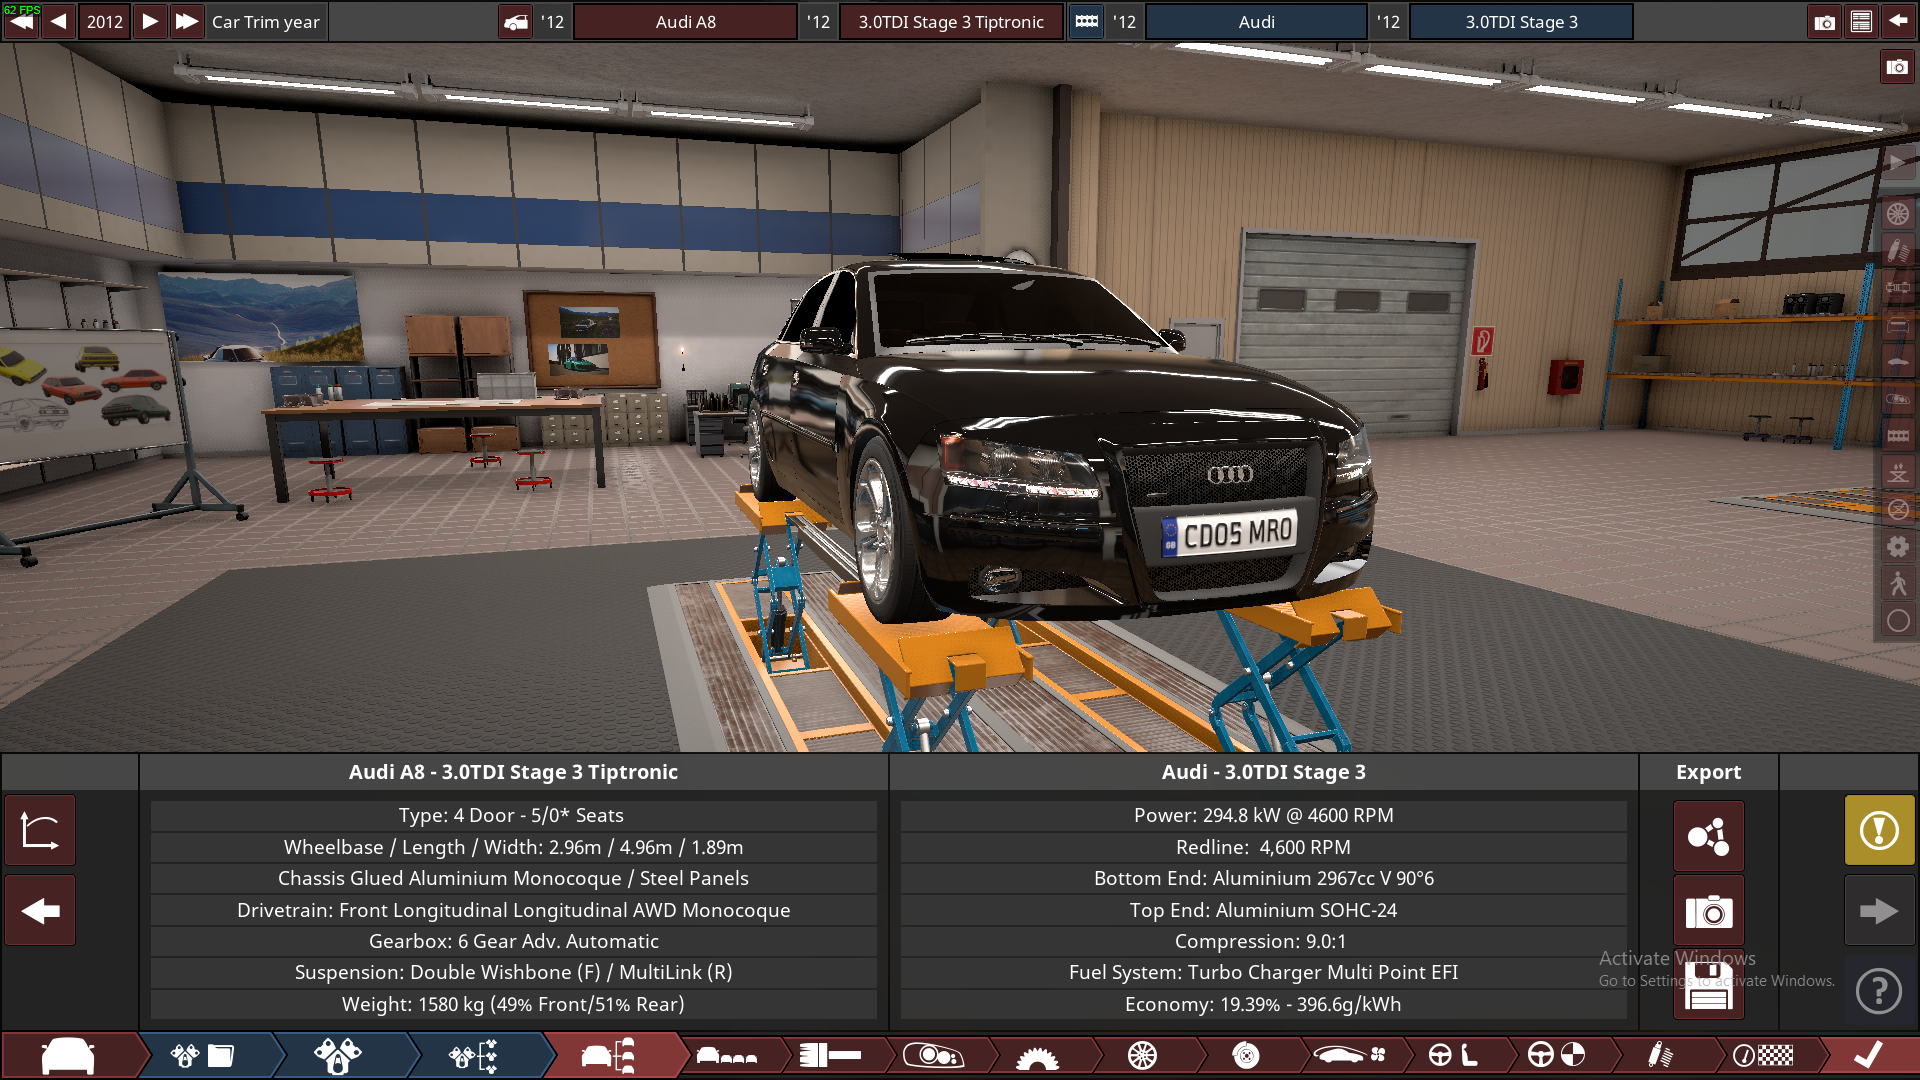Click the car model icon in top bar
Image resolution: width=1920 pixels, height=1080 pixels.
click(x=516, y=22)
